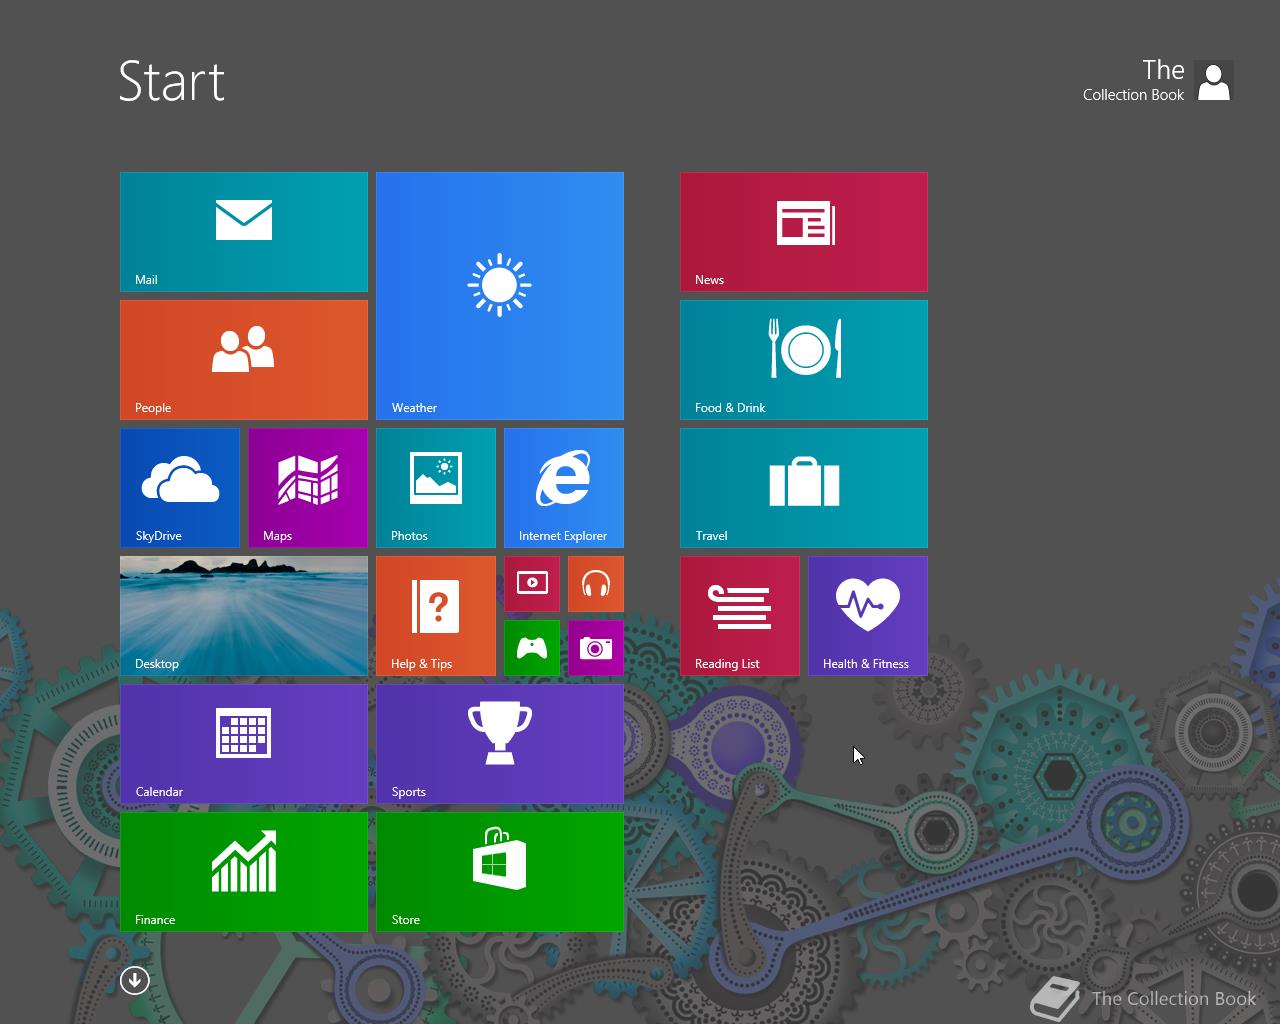Image resolution: width=1280 pixels, height=1024 pixels.
Task: Launch the Internet Explorer tile
Action: point(564,488)
